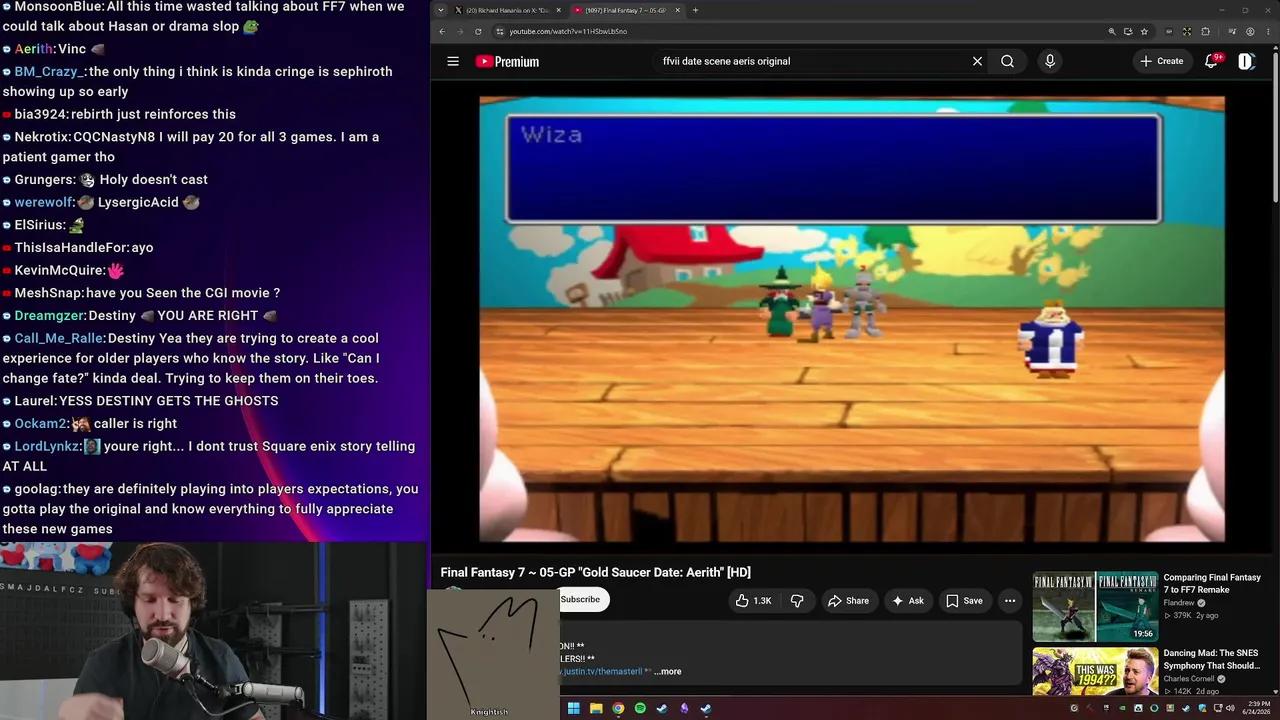Click the Chrome address bar URL
The width and height of the screenshot is (1280, 720).
[x=568, y=31]
